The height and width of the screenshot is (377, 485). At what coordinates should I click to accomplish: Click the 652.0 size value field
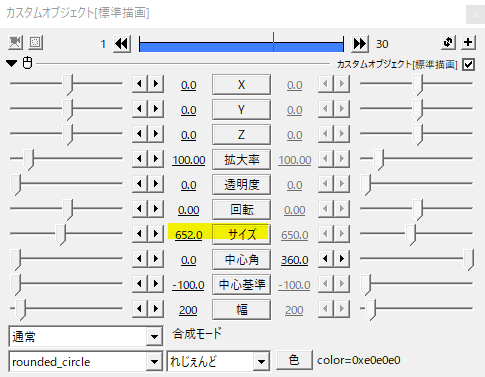tap(189, 235)
